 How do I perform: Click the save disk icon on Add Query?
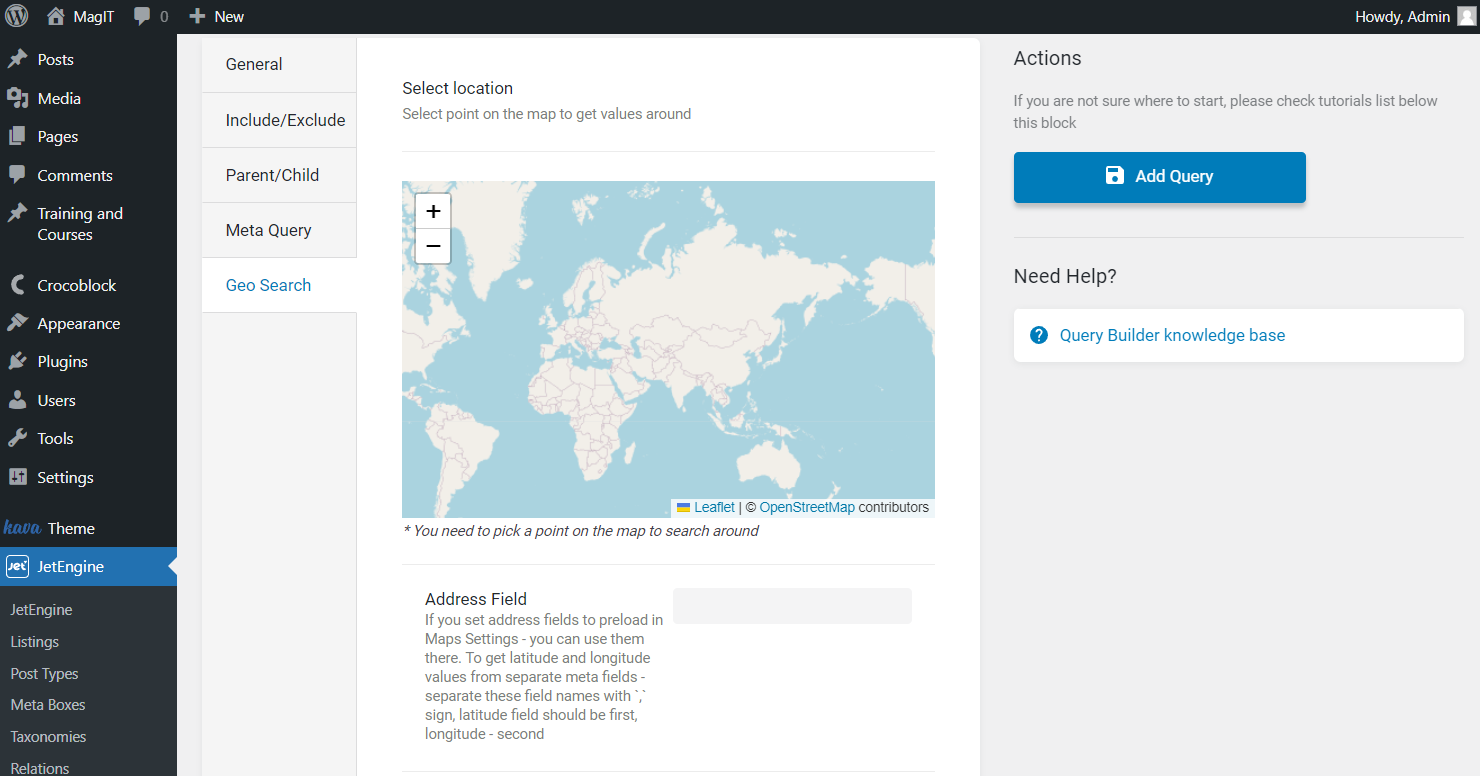pyautogui.click(x=1114, y=176)
